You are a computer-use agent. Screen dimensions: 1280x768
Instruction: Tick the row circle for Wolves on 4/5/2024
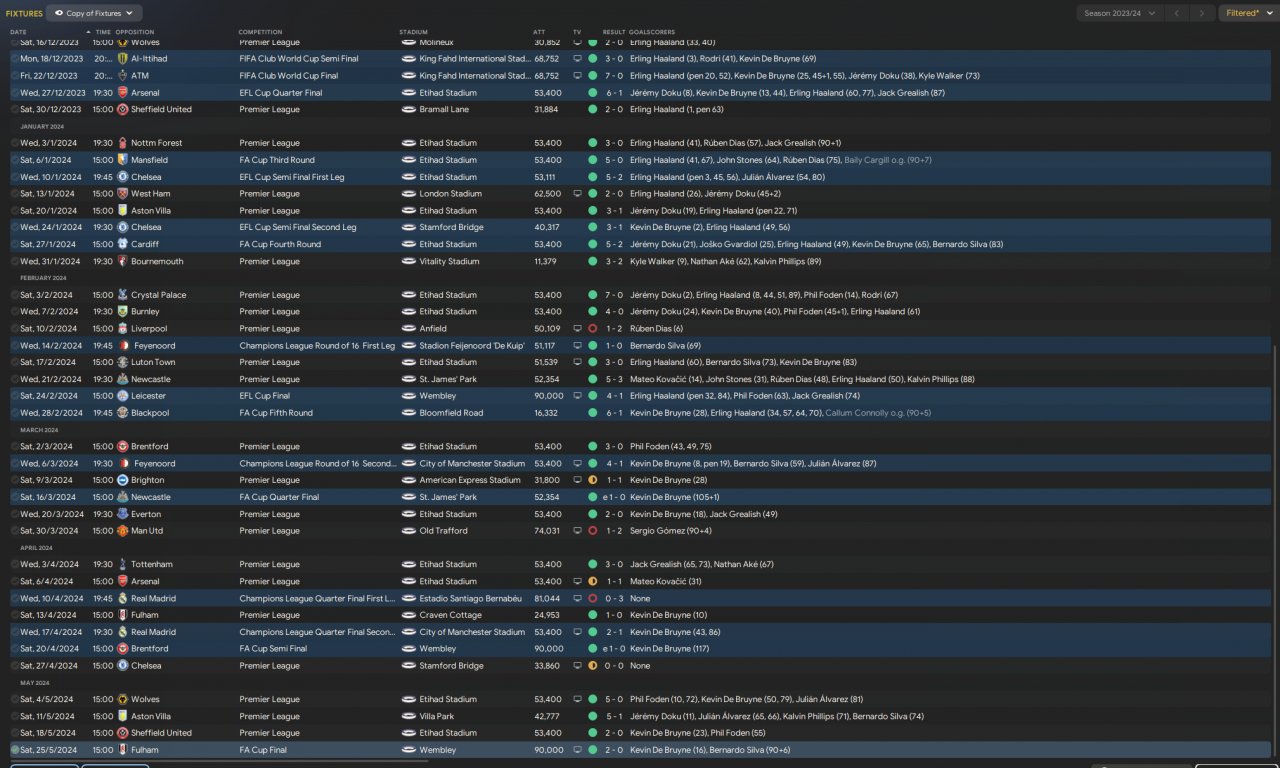[x=15, y=699]
